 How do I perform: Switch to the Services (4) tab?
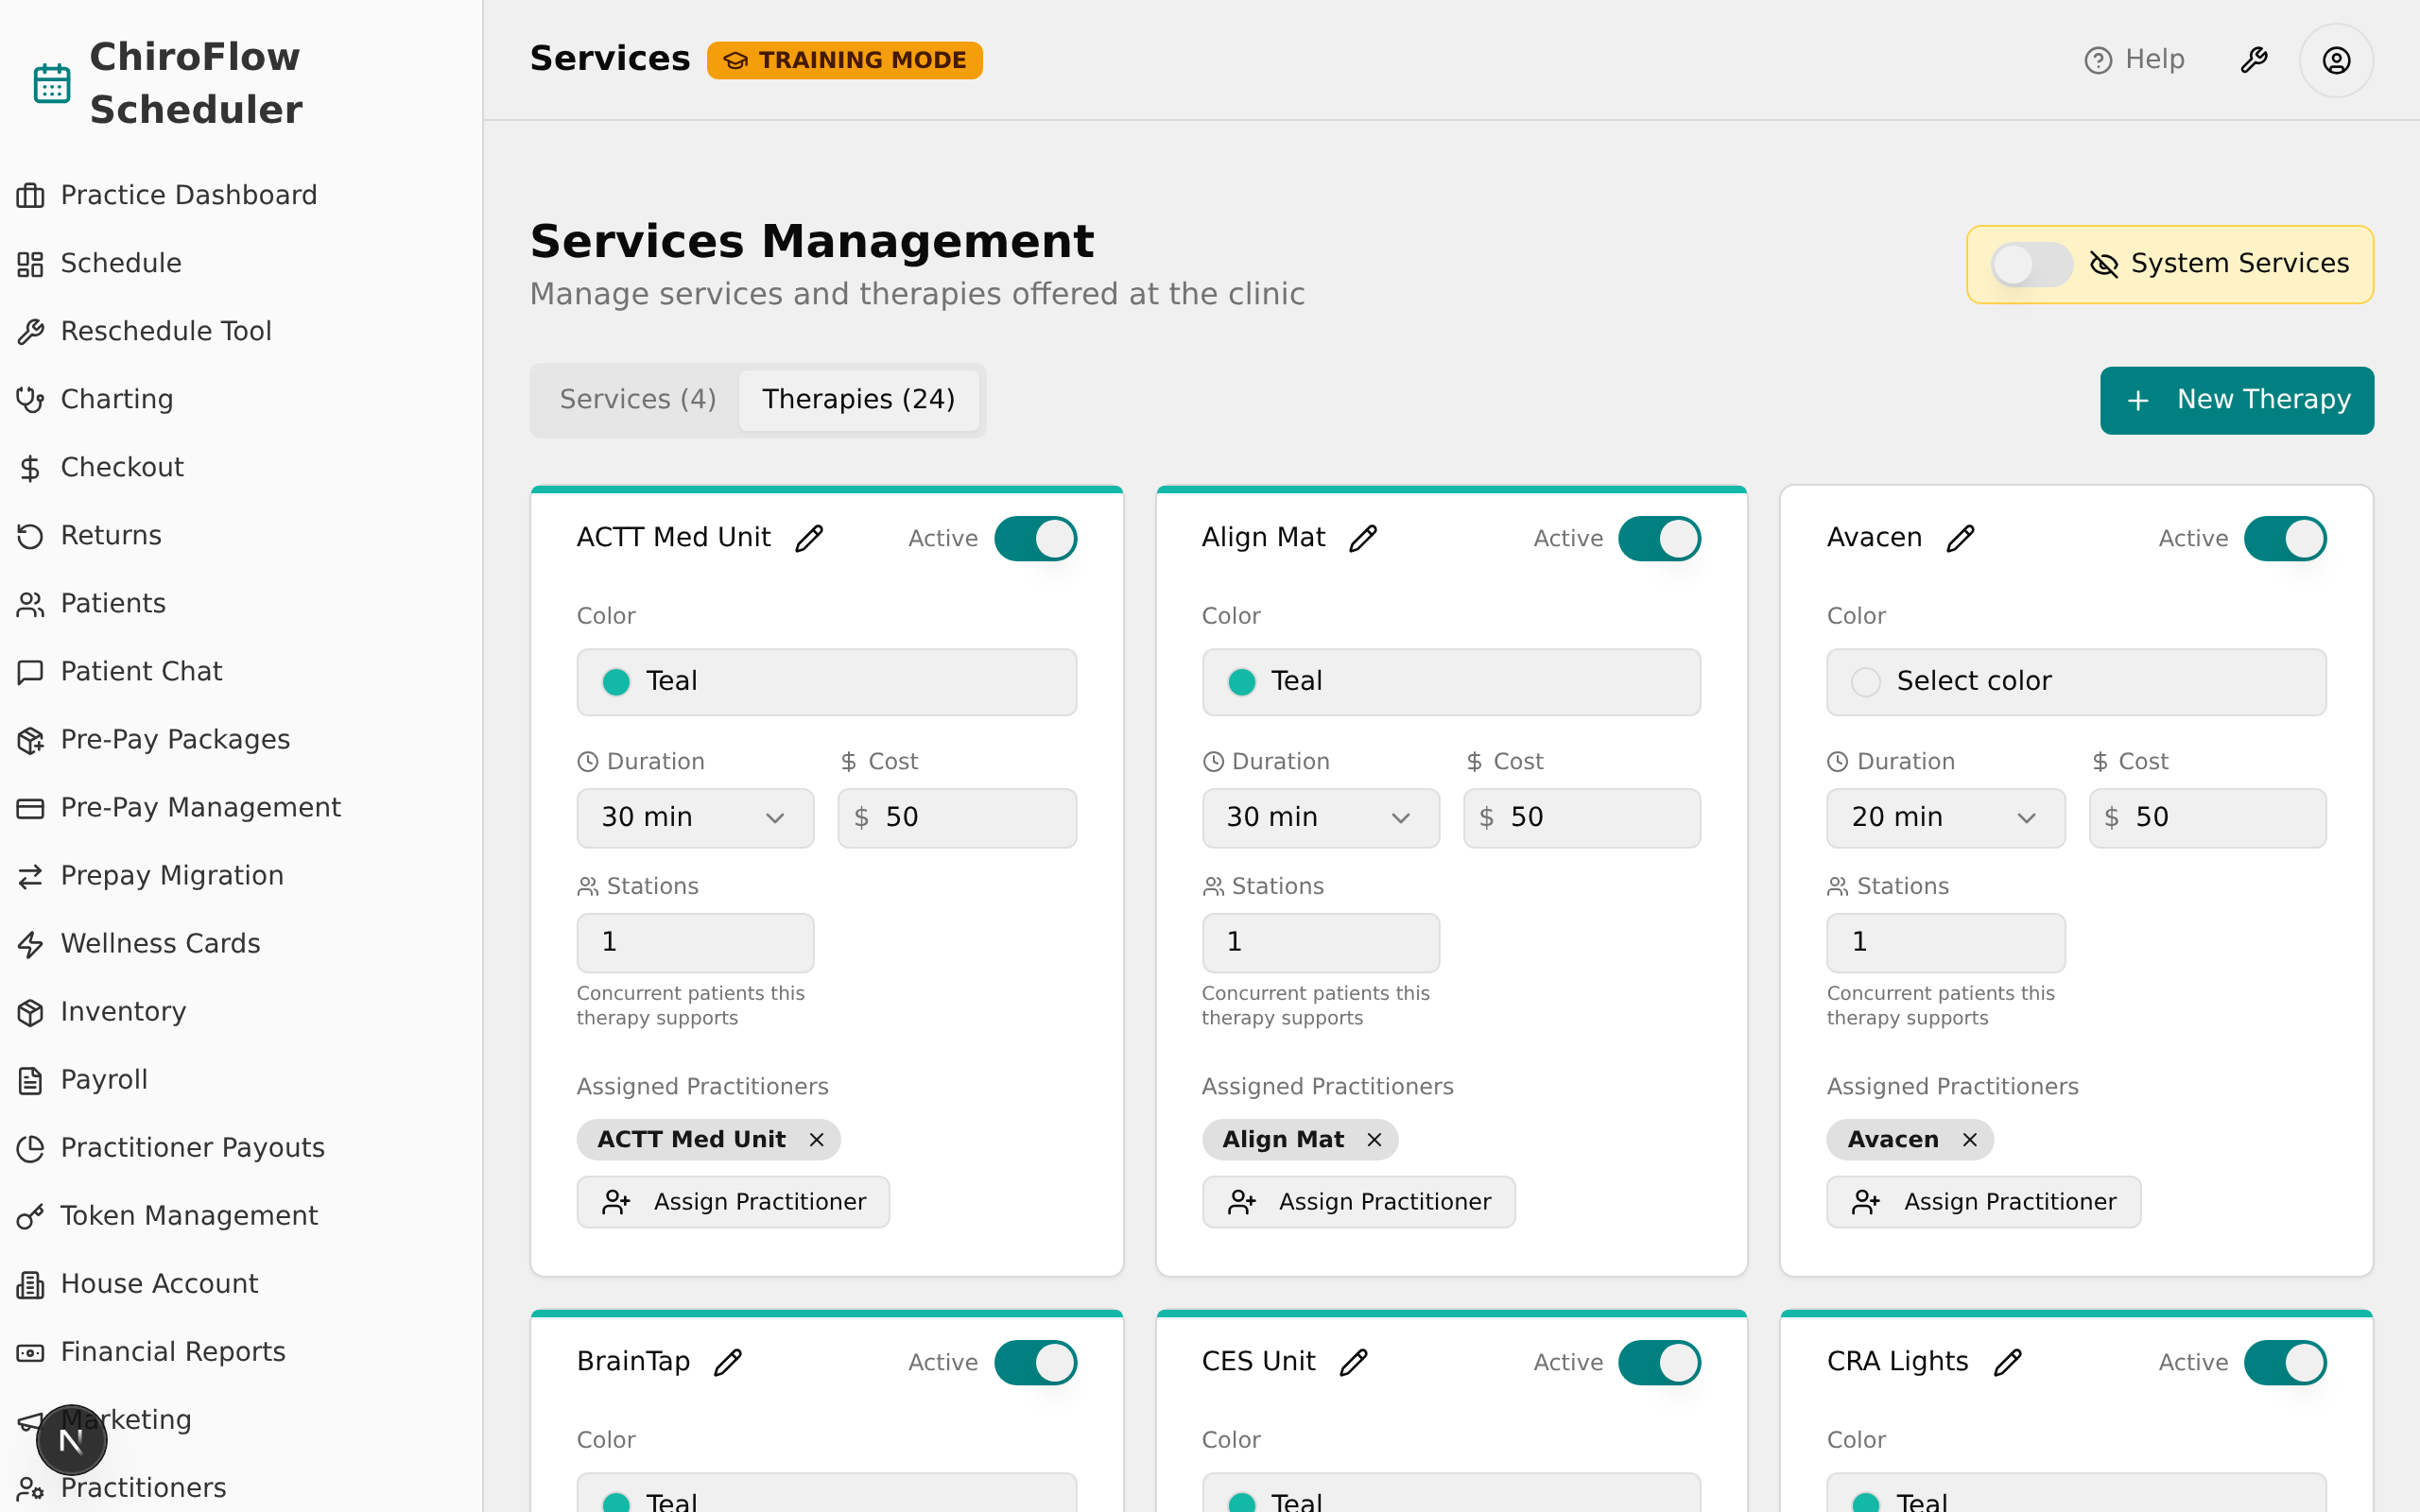click(637, 399)
